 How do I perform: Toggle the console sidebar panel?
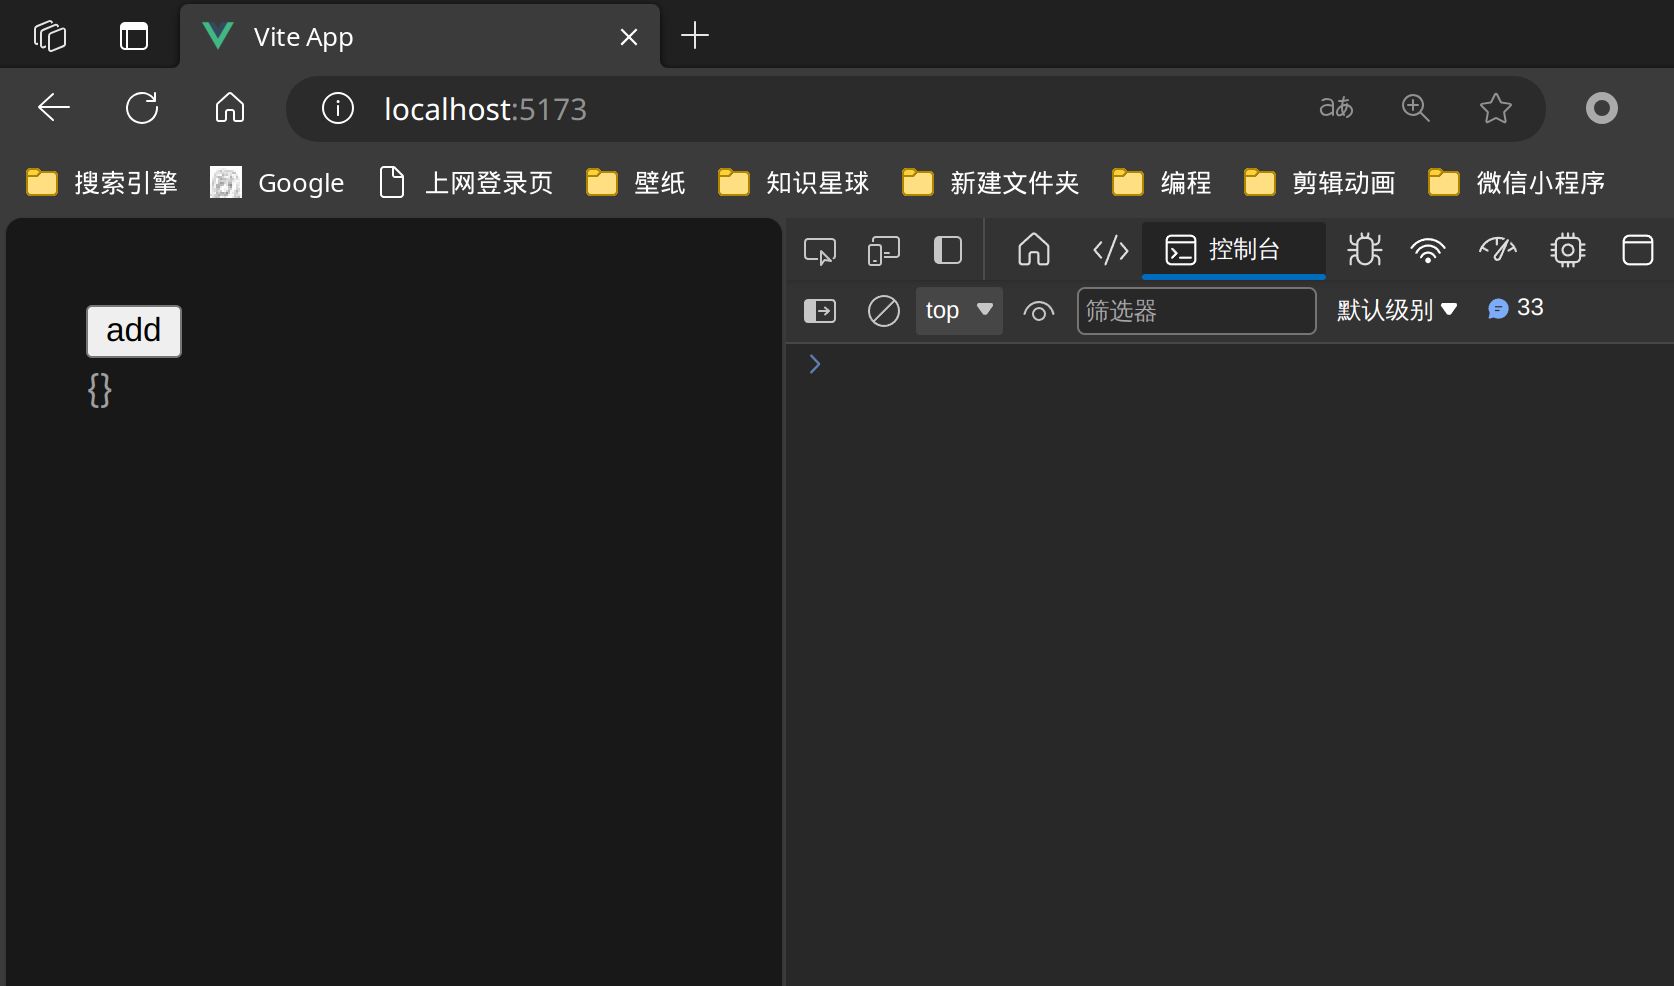pos(820,311)
